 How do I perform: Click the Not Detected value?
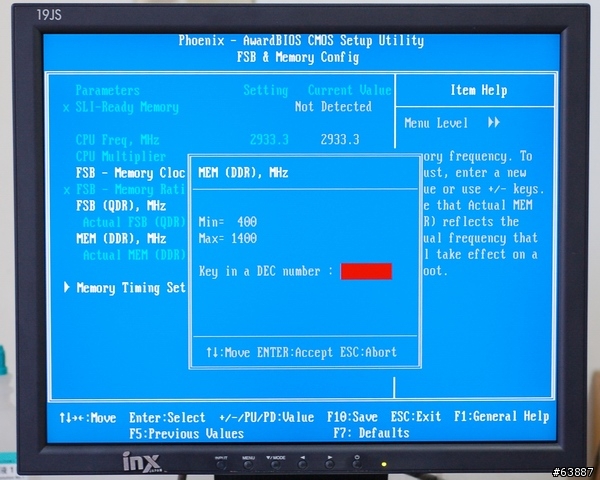pos(333,106)
